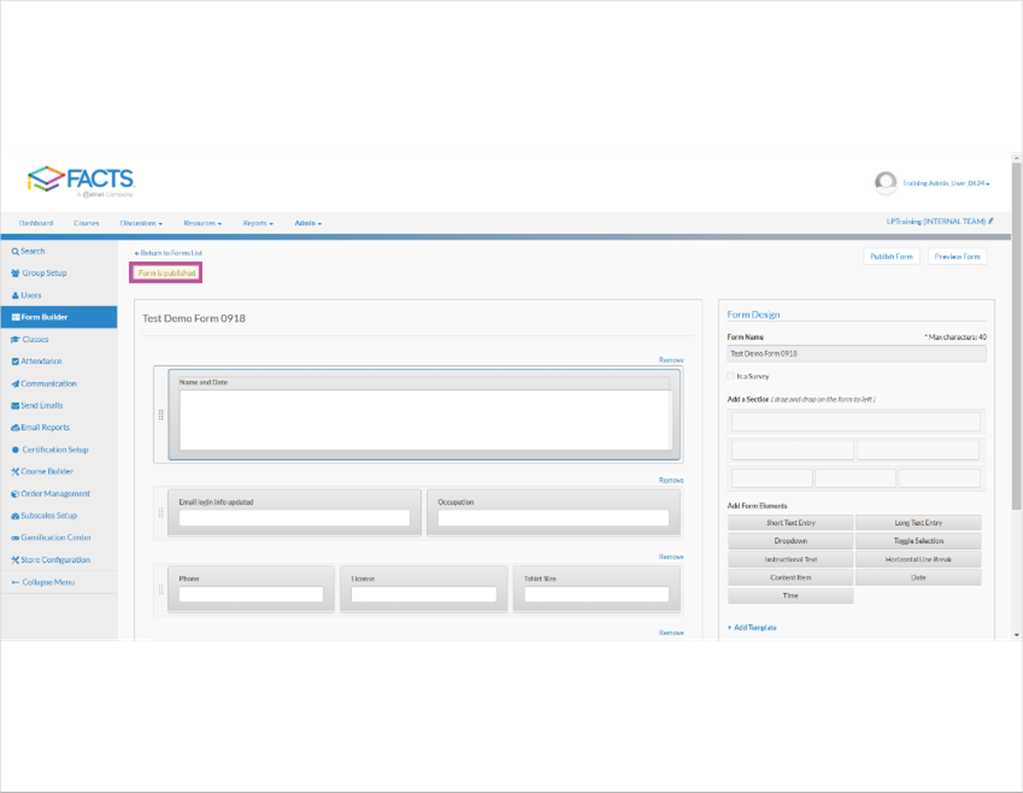Open the Training Admin User account dropdown
The width and height of the screenshot is (1023, 793).
pos(946,183)
